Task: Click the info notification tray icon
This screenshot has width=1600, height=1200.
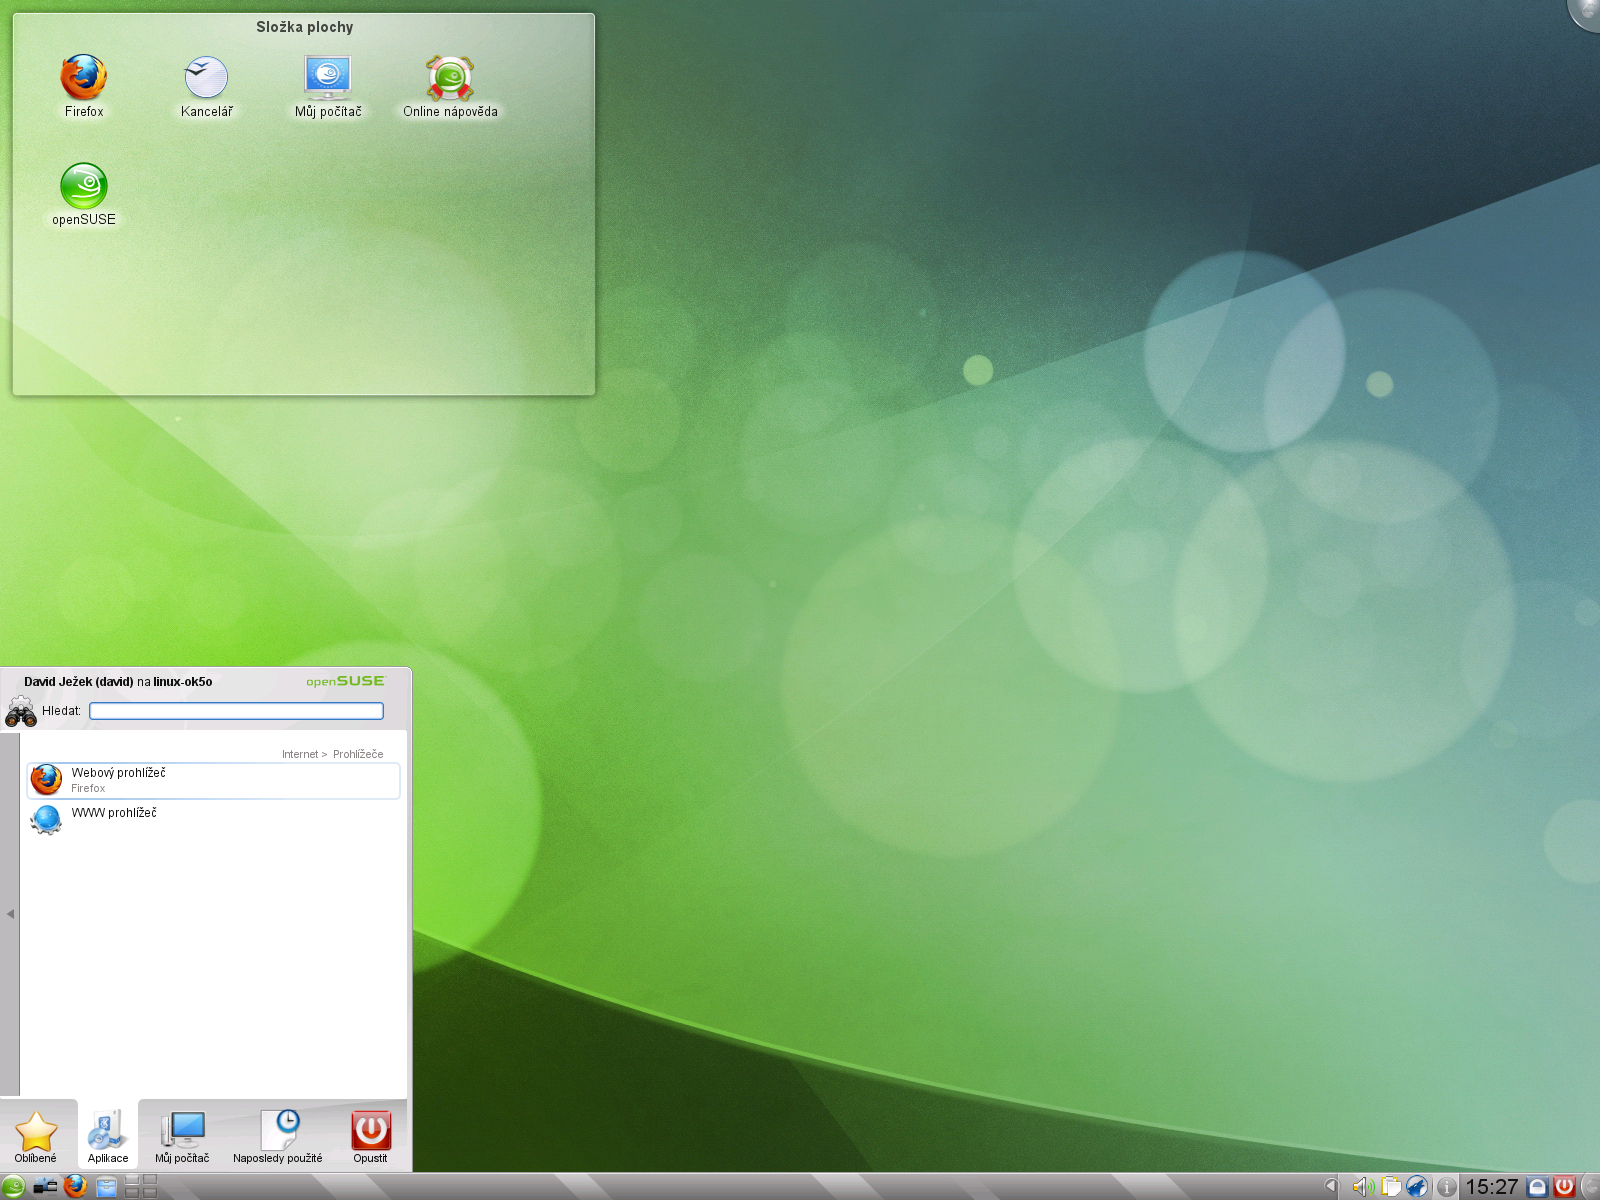Action: (1446, 1187)
